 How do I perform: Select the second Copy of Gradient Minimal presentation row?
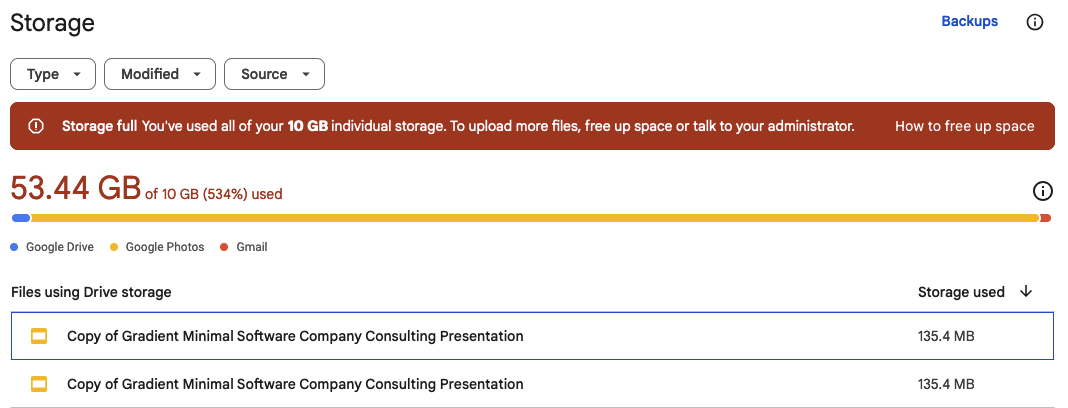pyautogui.click(x=533, y=384)
